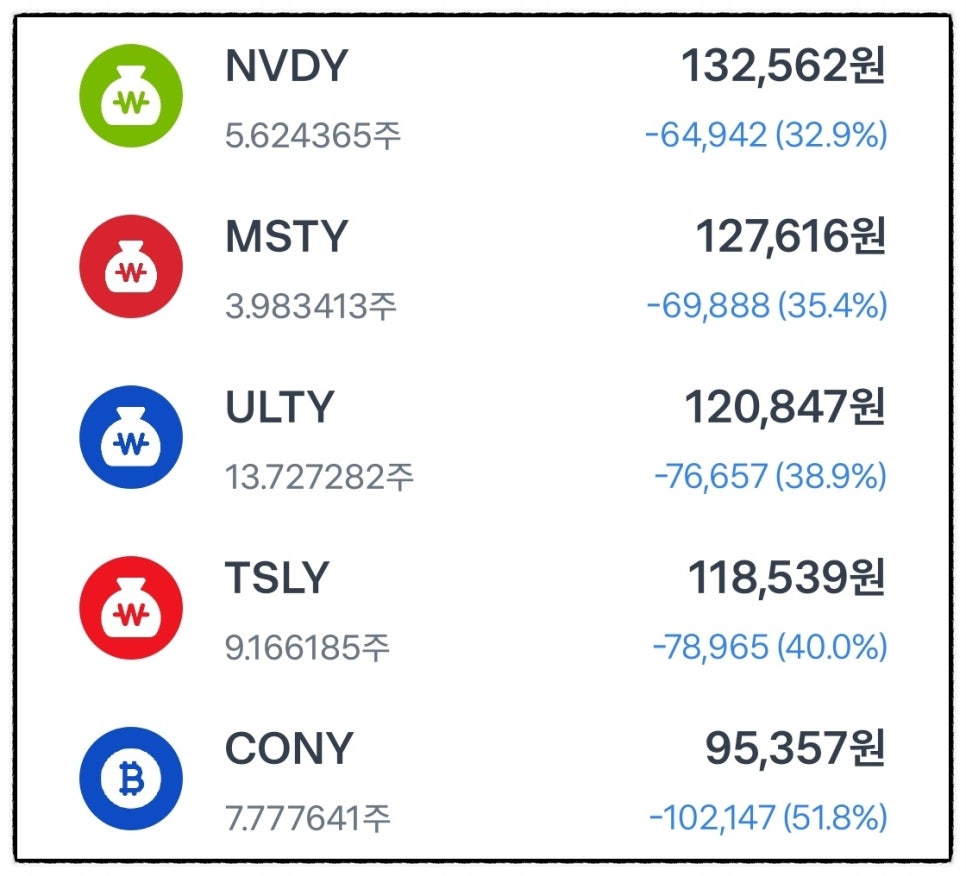Image resolution: width=966 pixels, height=876 pixels.
Task: Click the TSLY share count 9.166185주
Action: click(307, 648)
